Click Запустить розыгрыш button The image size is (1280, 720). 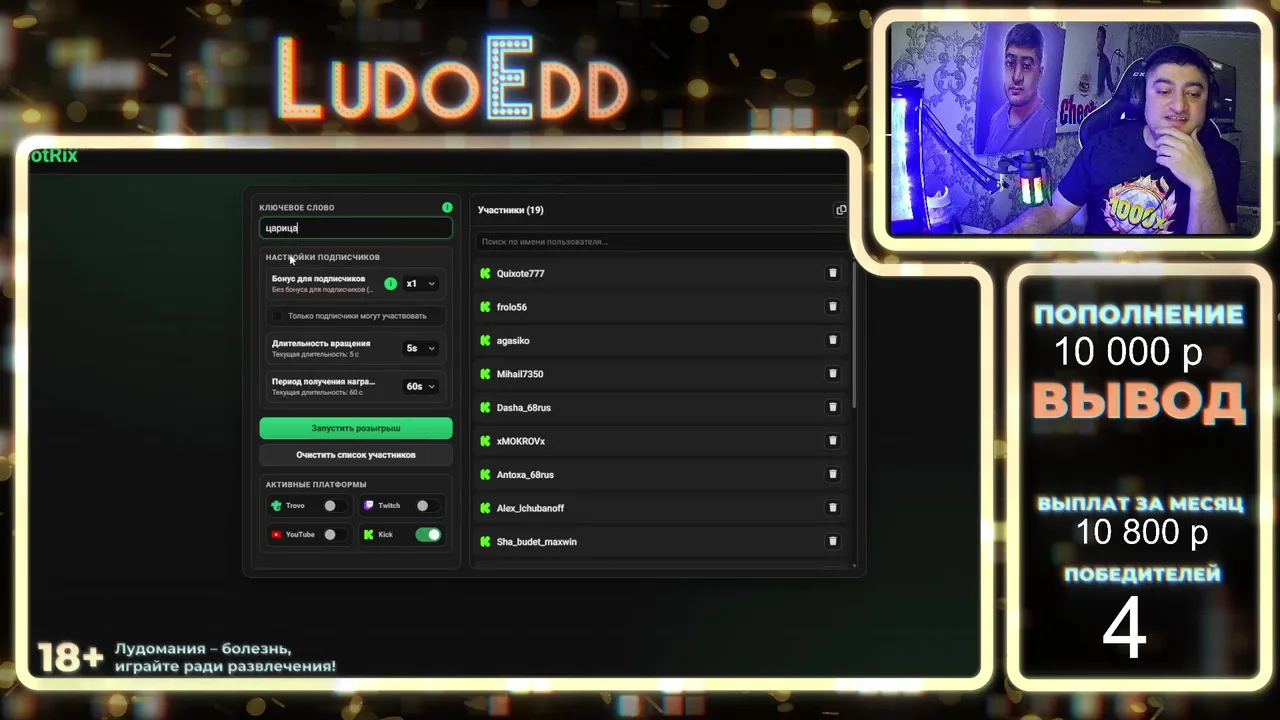356,428
